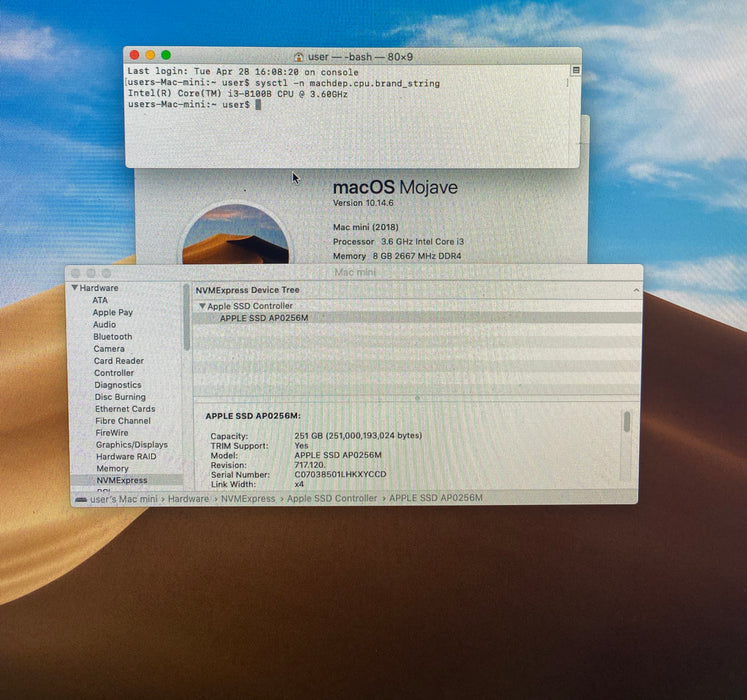
Task: Select Disc Burning in the sidebar
Action: 120,396
